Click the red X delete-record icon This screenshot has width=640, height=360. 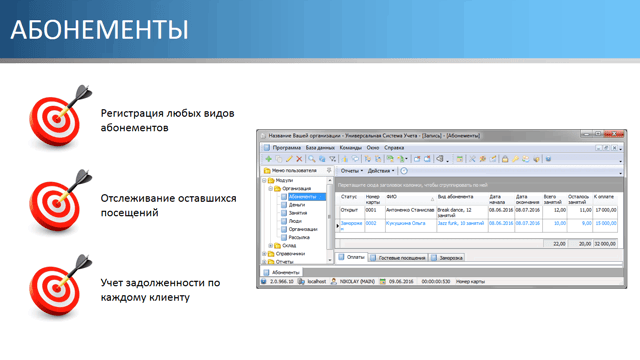click(299, 159)
